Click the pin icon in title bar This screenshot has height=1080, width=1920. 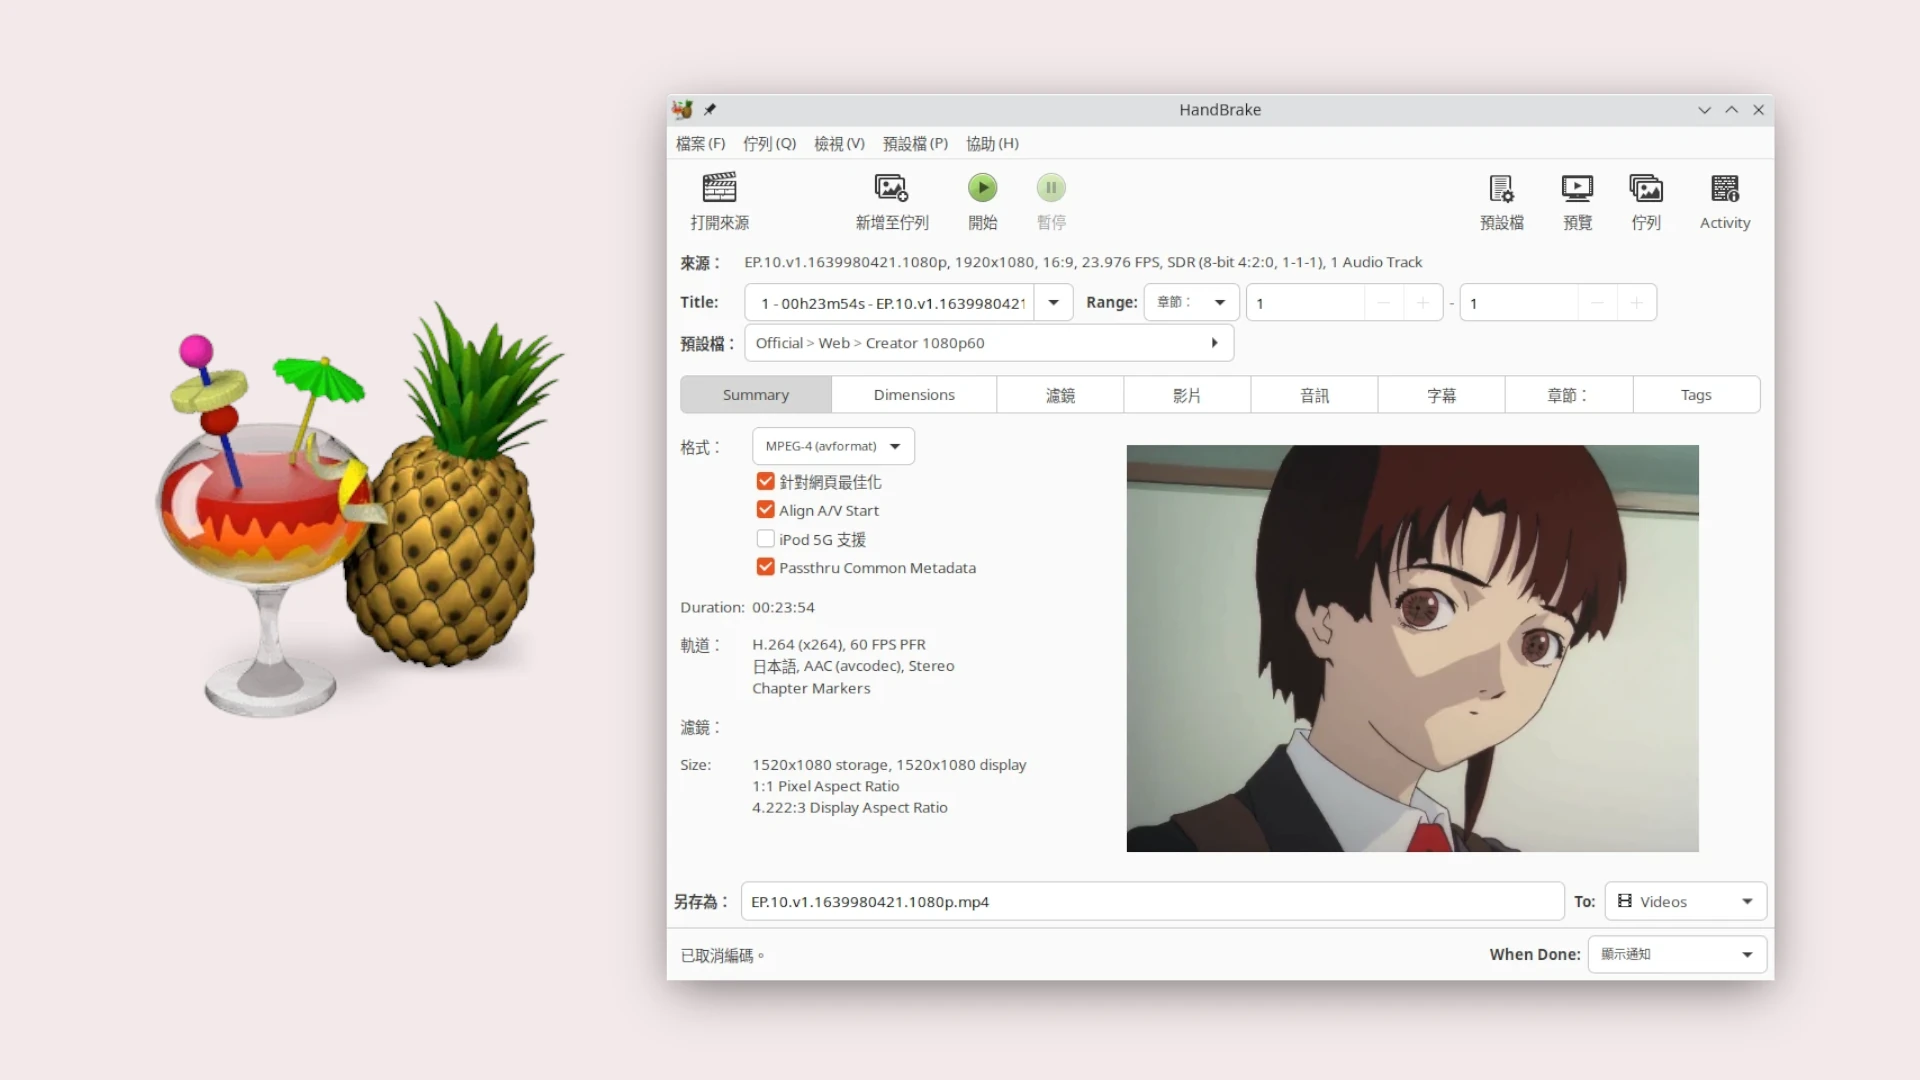click(710, 109)
